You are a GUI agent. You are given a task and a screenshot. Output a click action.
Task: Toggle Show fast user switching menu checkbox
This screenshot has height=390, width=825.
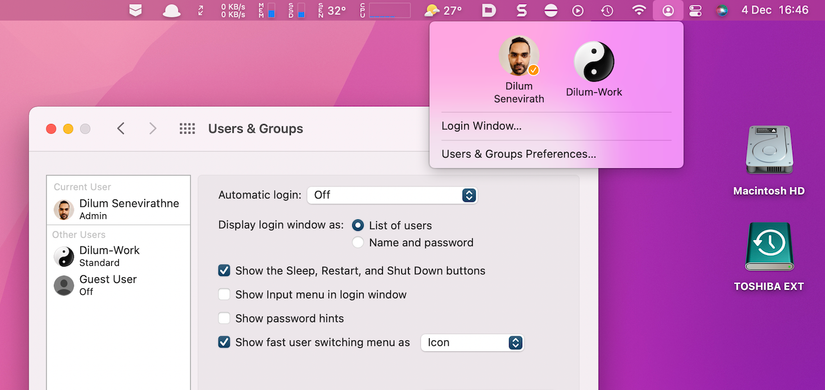coord(224,342)
